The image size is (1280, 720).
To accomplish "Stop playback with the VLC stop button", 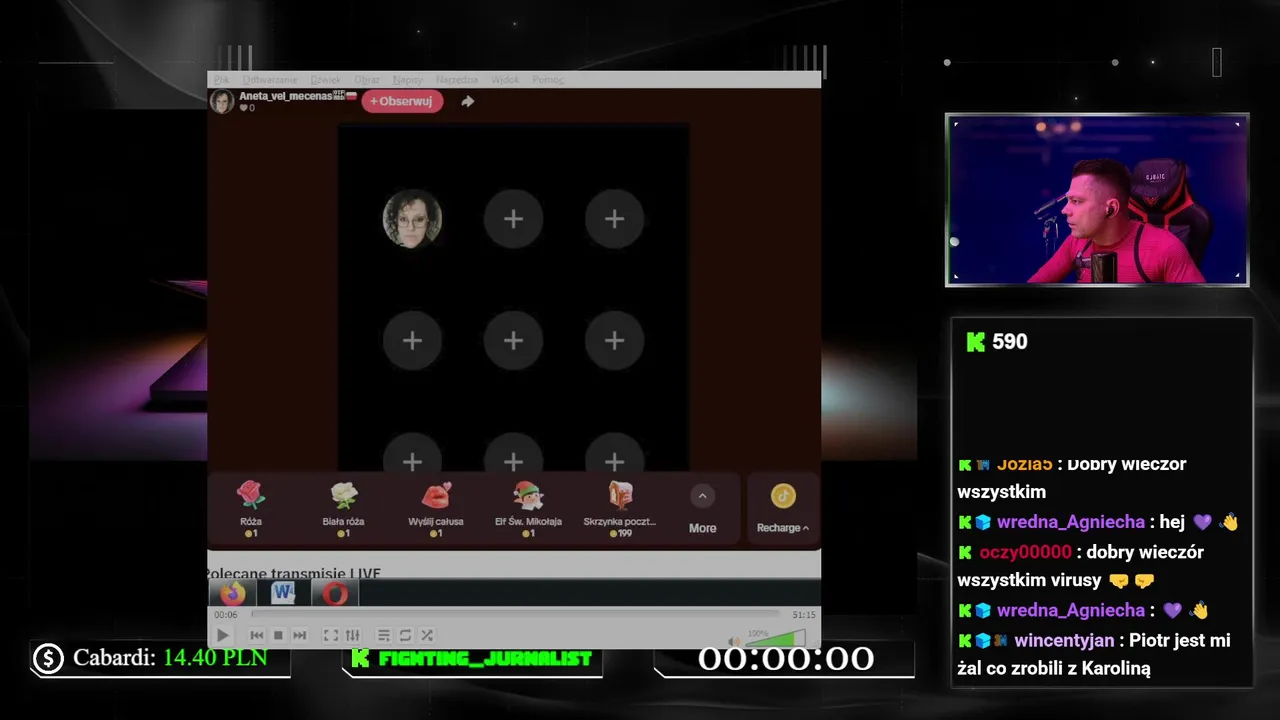I will (278, 635).
